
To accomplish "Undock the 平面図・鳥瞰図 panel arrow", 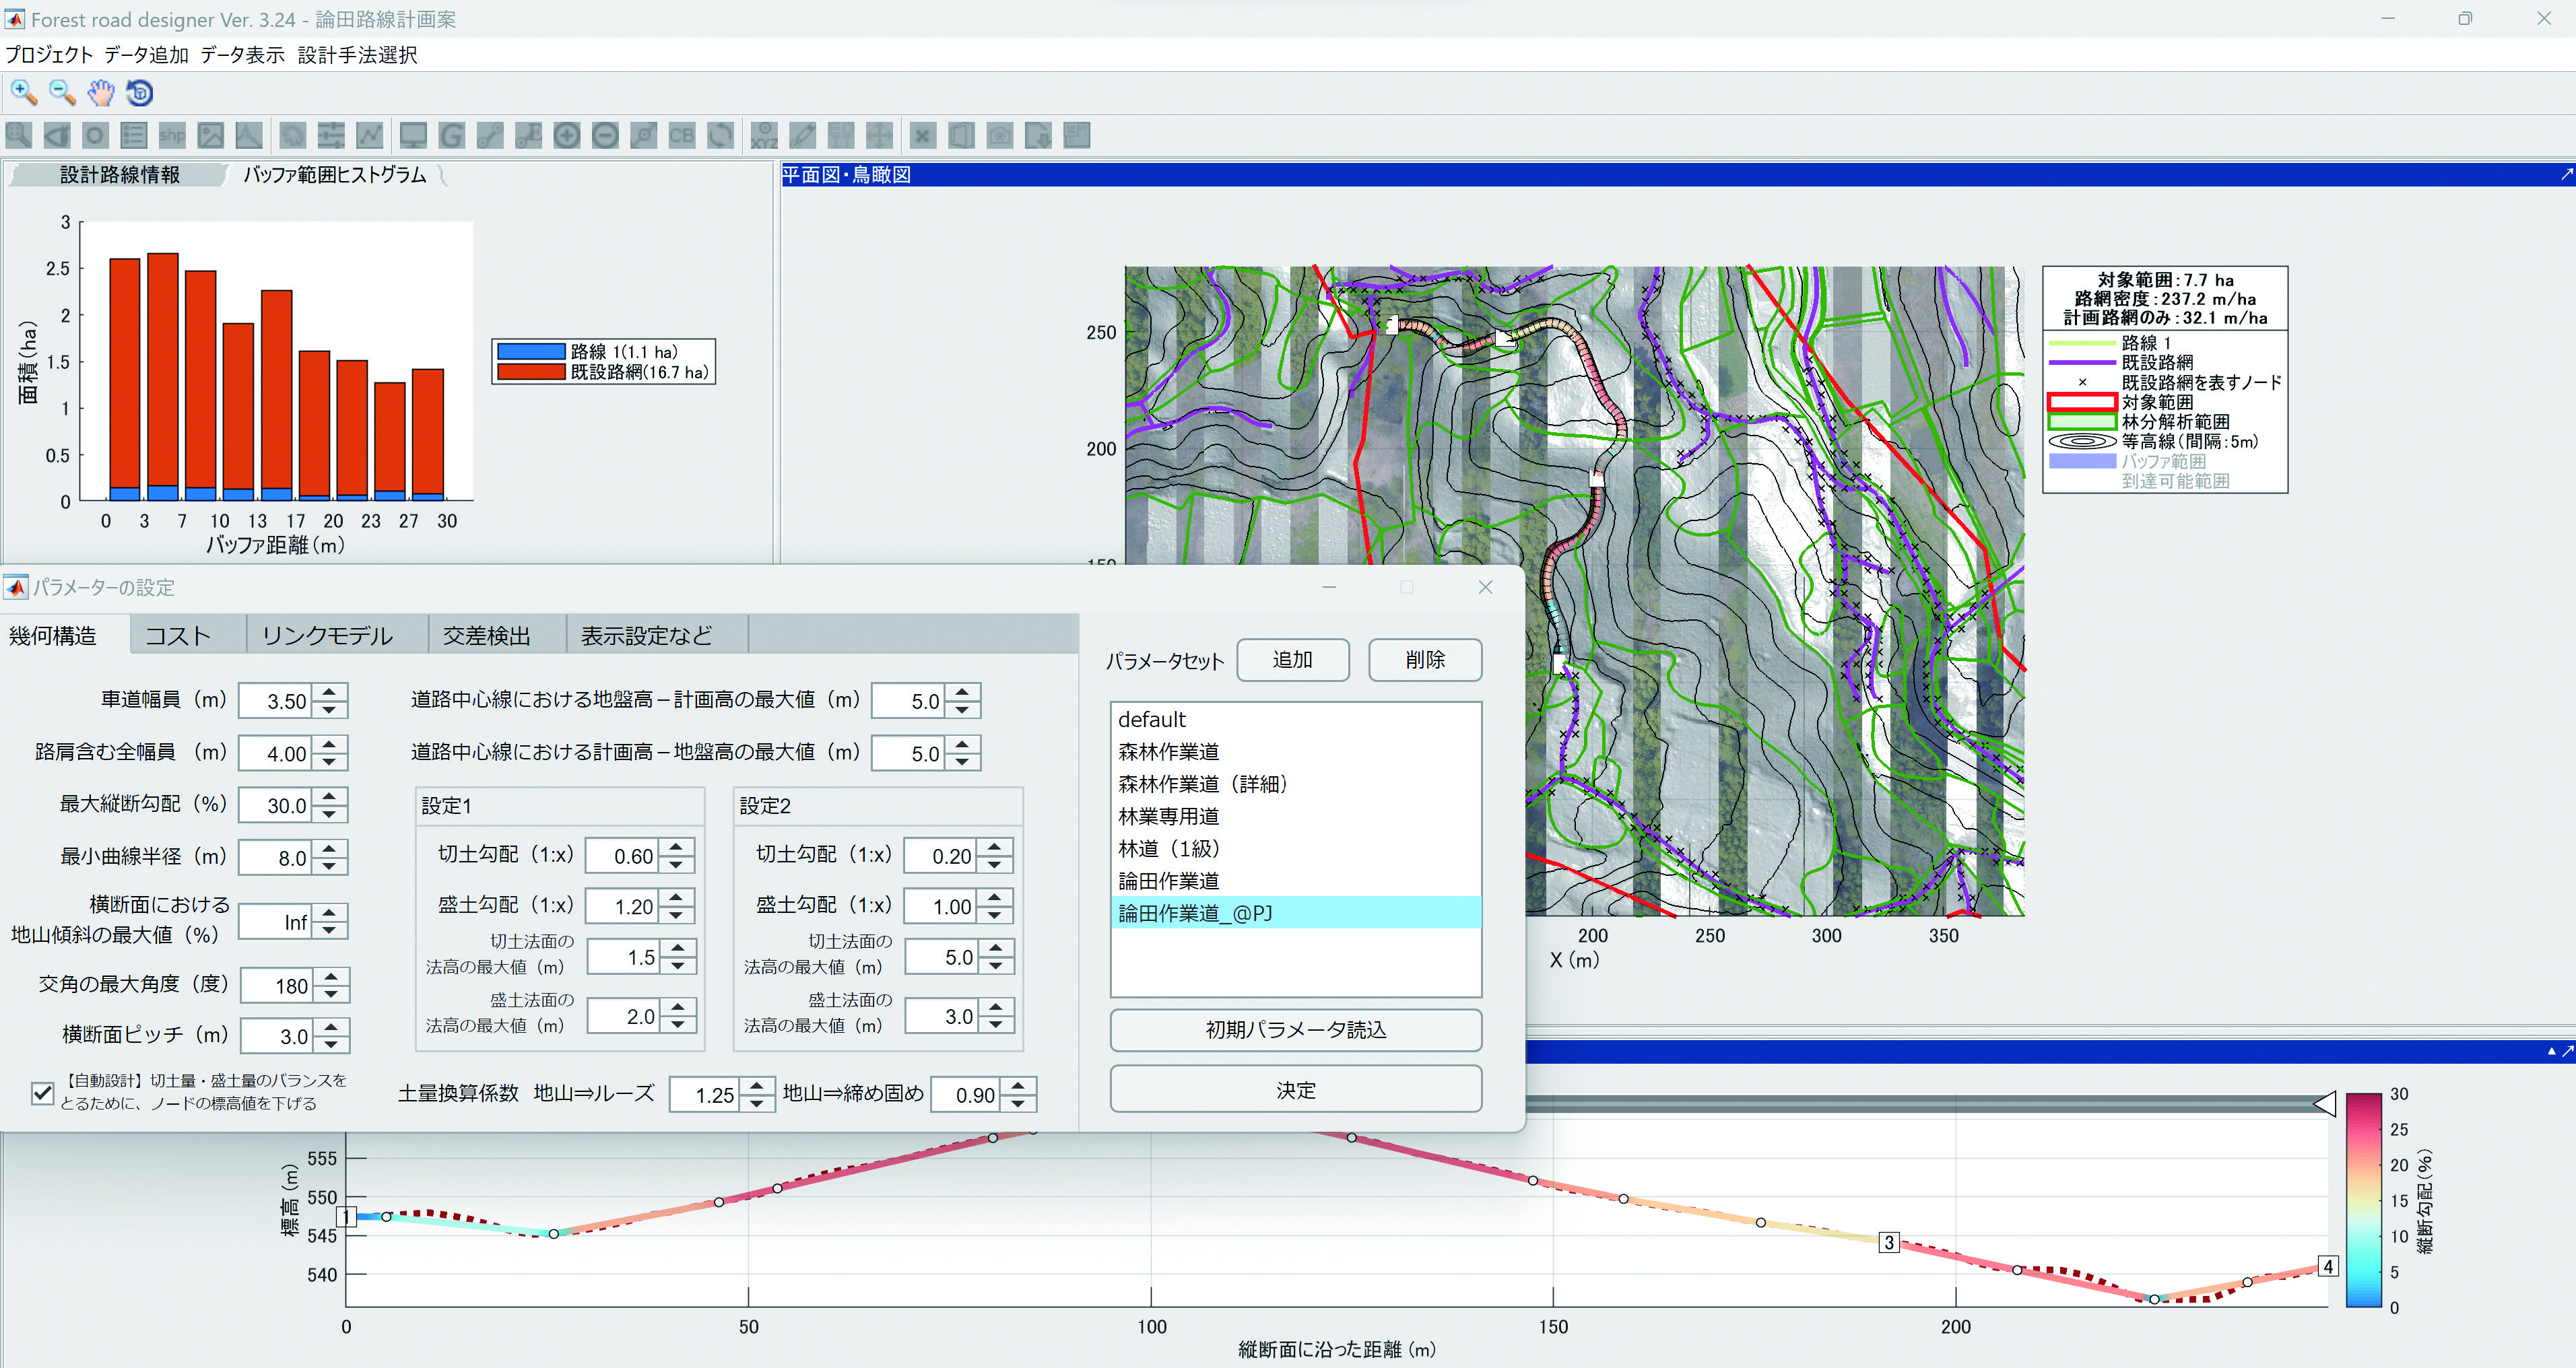I will pyautogui.click(x=2566, y=174).
